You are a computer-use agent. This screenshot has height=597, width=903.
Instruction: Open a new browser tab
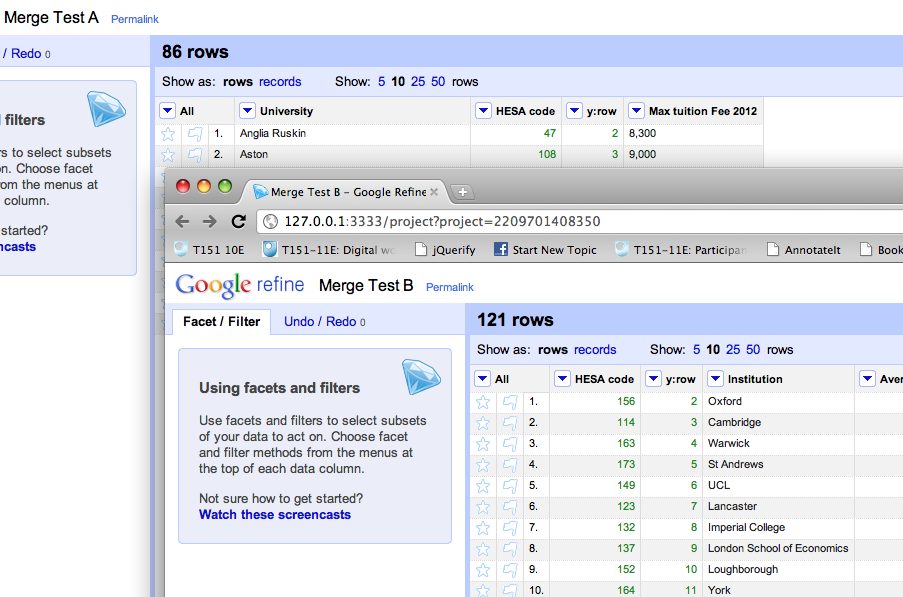(462, 192)
